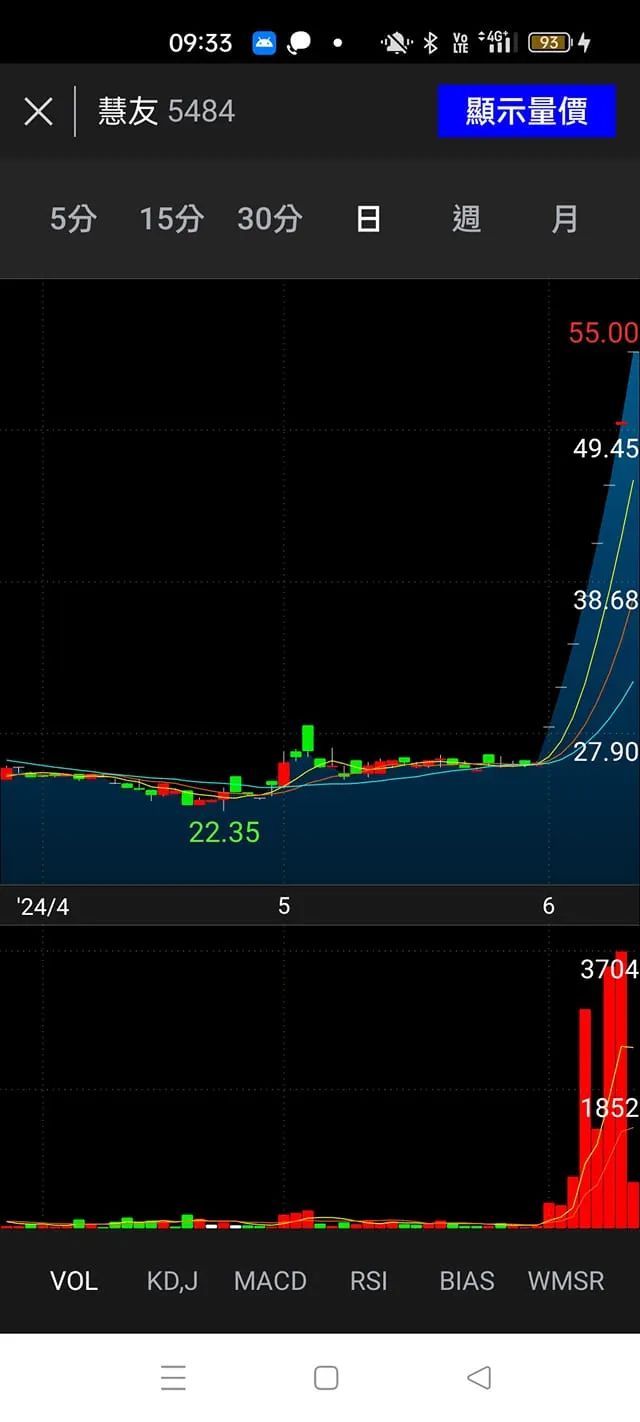The image size is (640, 1422).
Task: Tap the 09:33 clock in status bar
Action: click(200, 43)
